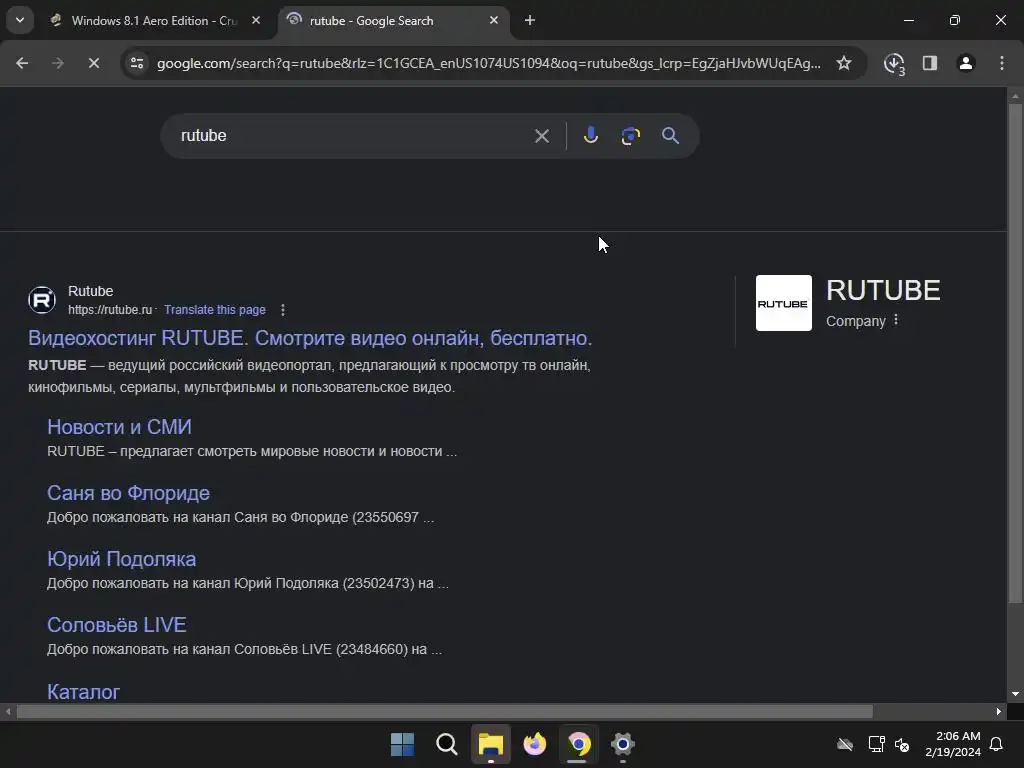This screenshot has height=768, width=1024.
Task: Go forward to the next page
Action: 58,63
